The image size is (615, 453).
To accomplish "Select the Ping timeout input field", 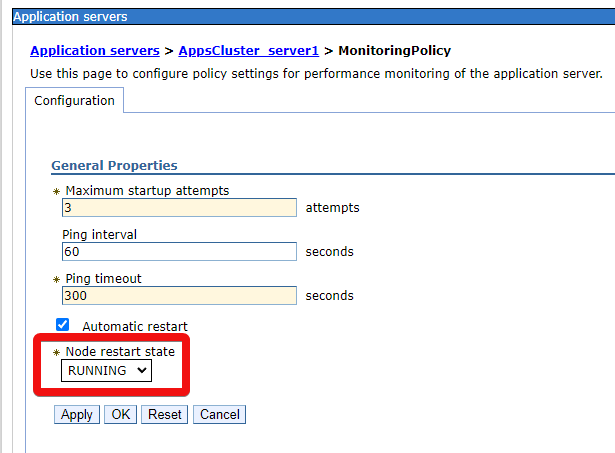I will [x=179, y=296].
